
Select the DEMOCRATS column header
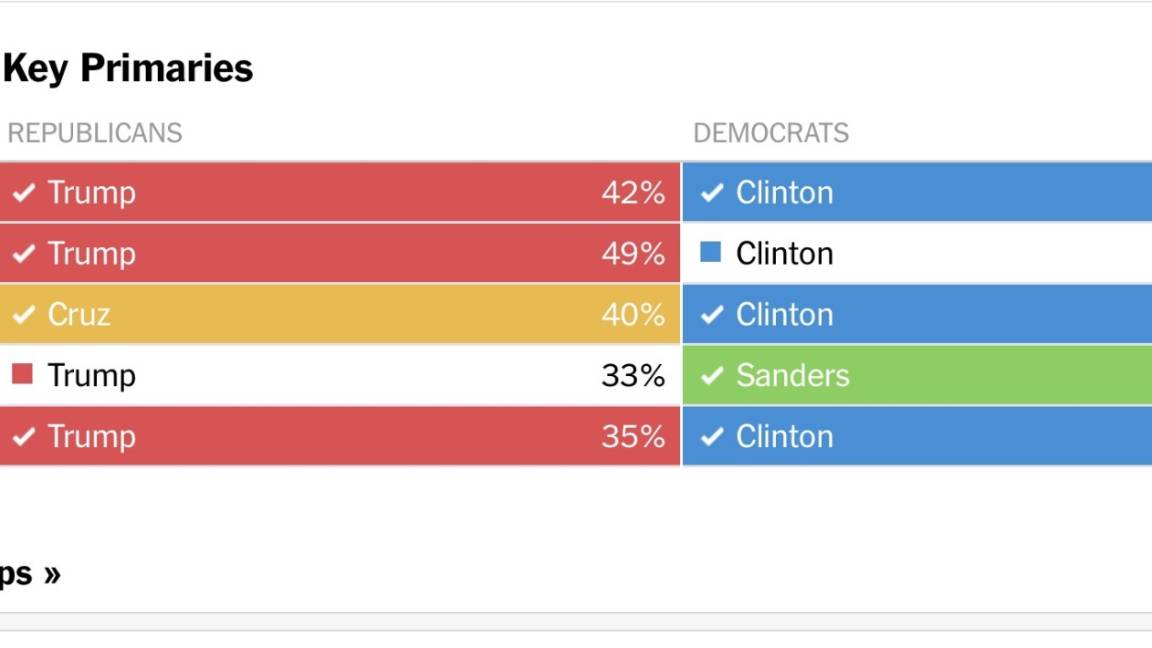[x=772, y=131]
